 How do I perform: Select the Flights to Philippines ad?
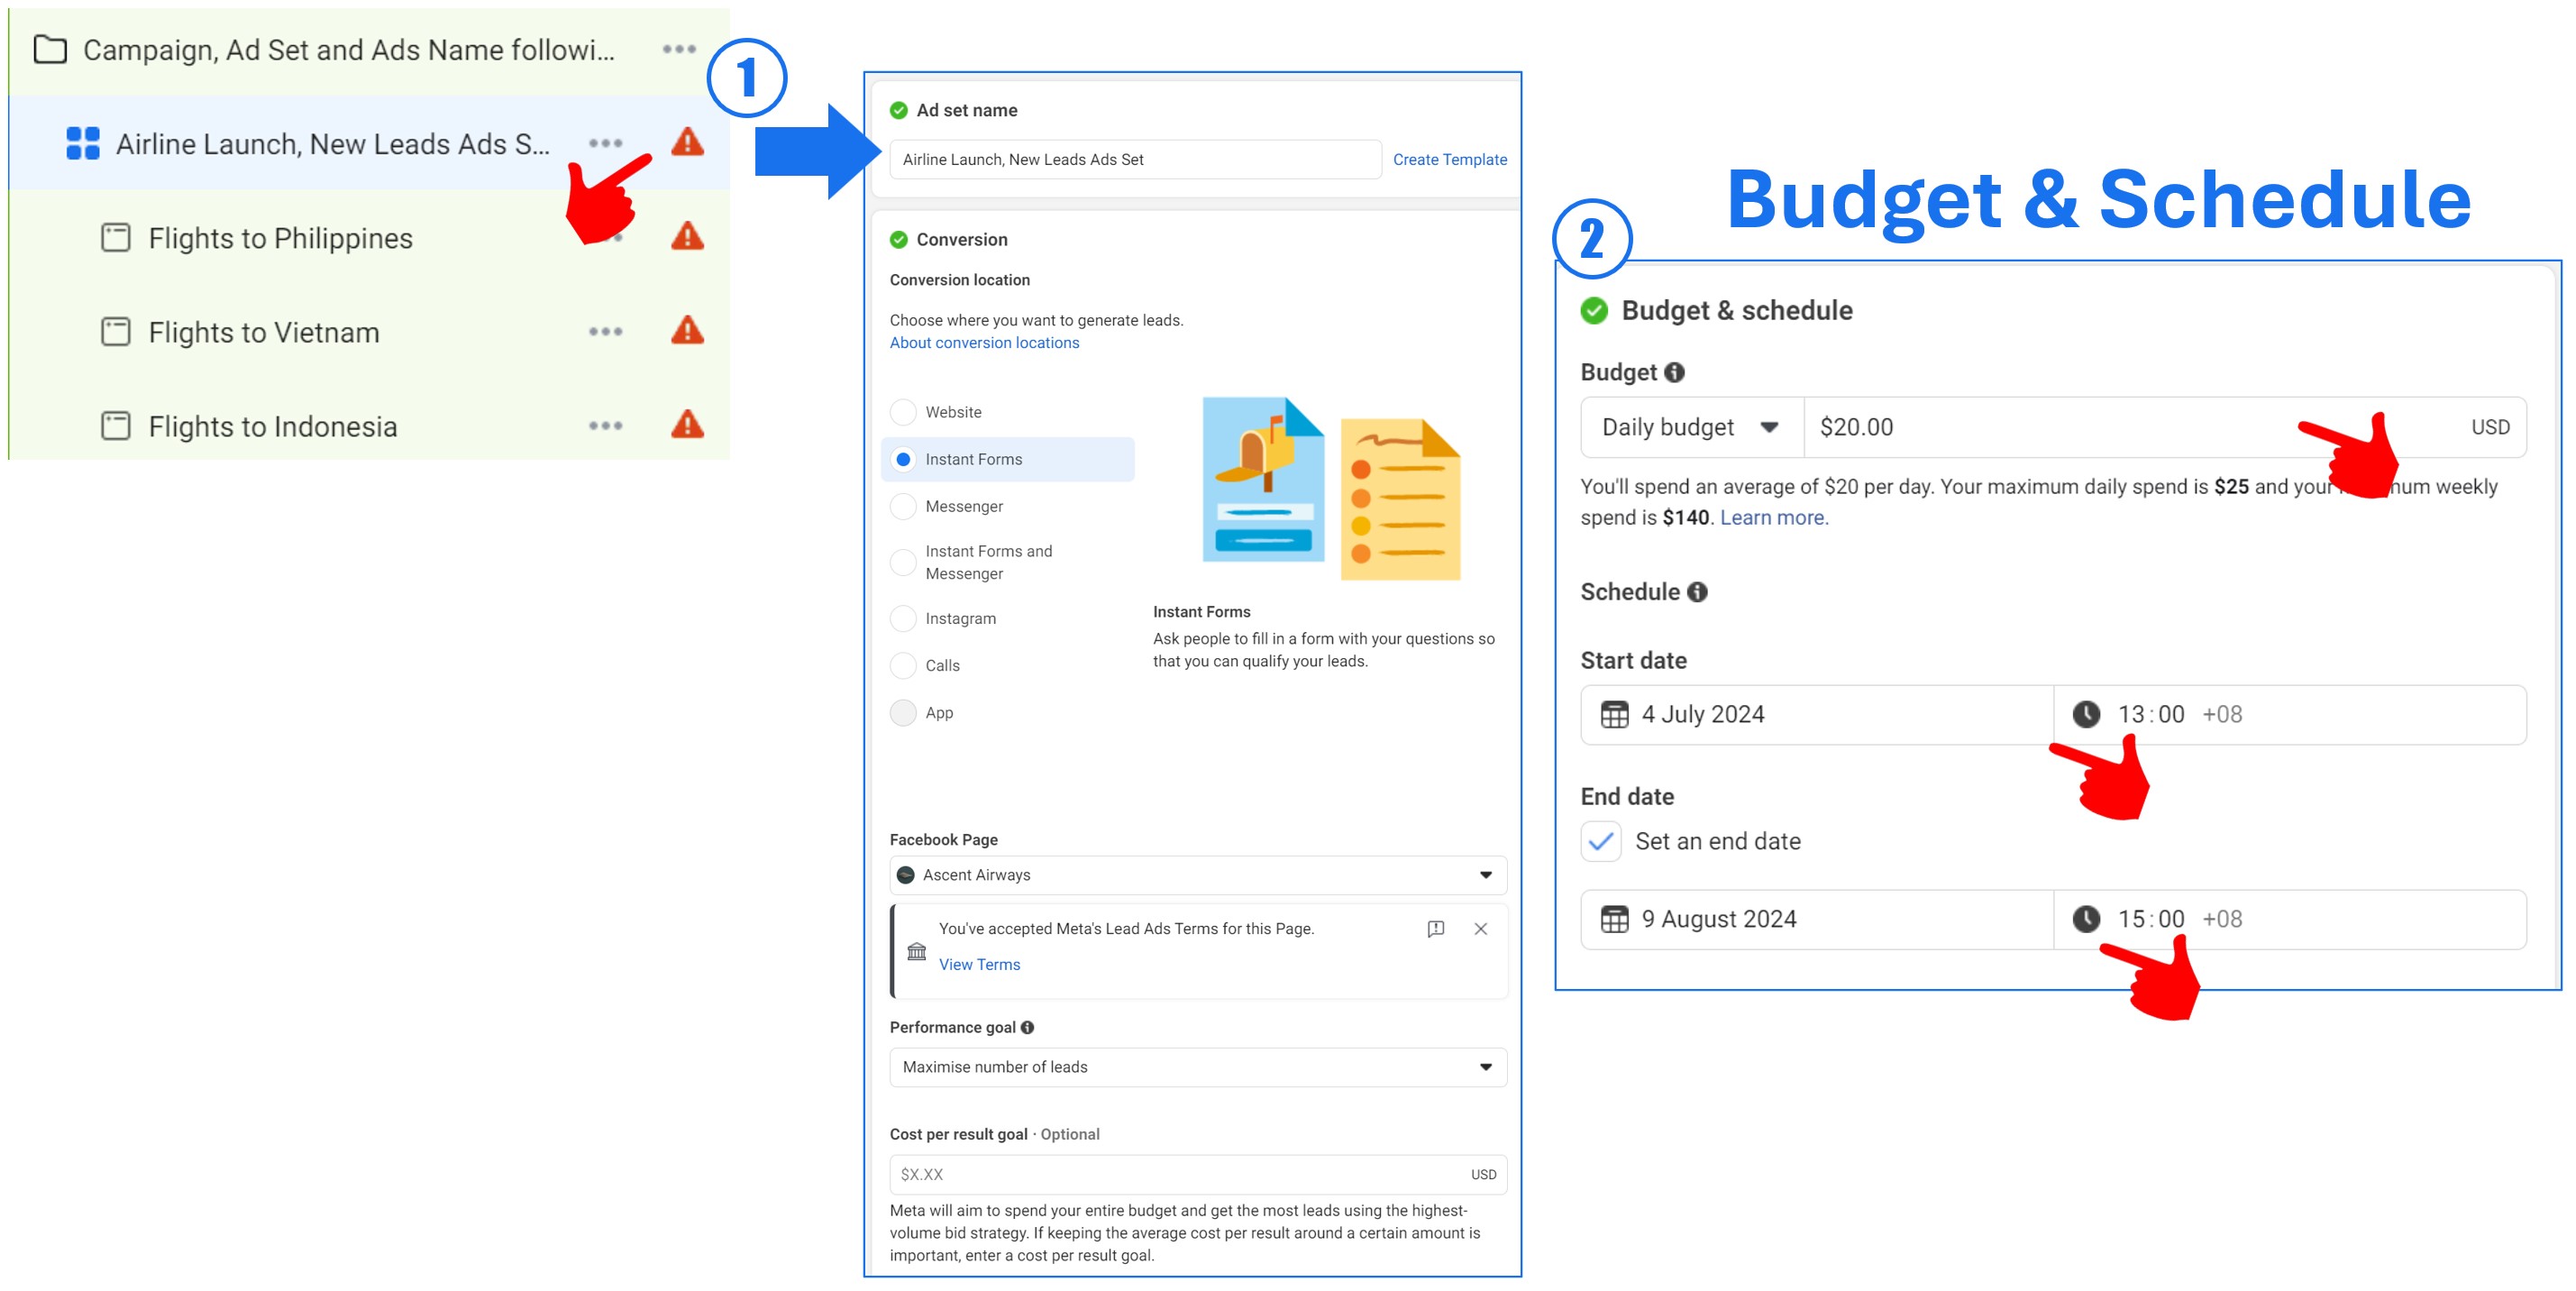pos(280,238)
